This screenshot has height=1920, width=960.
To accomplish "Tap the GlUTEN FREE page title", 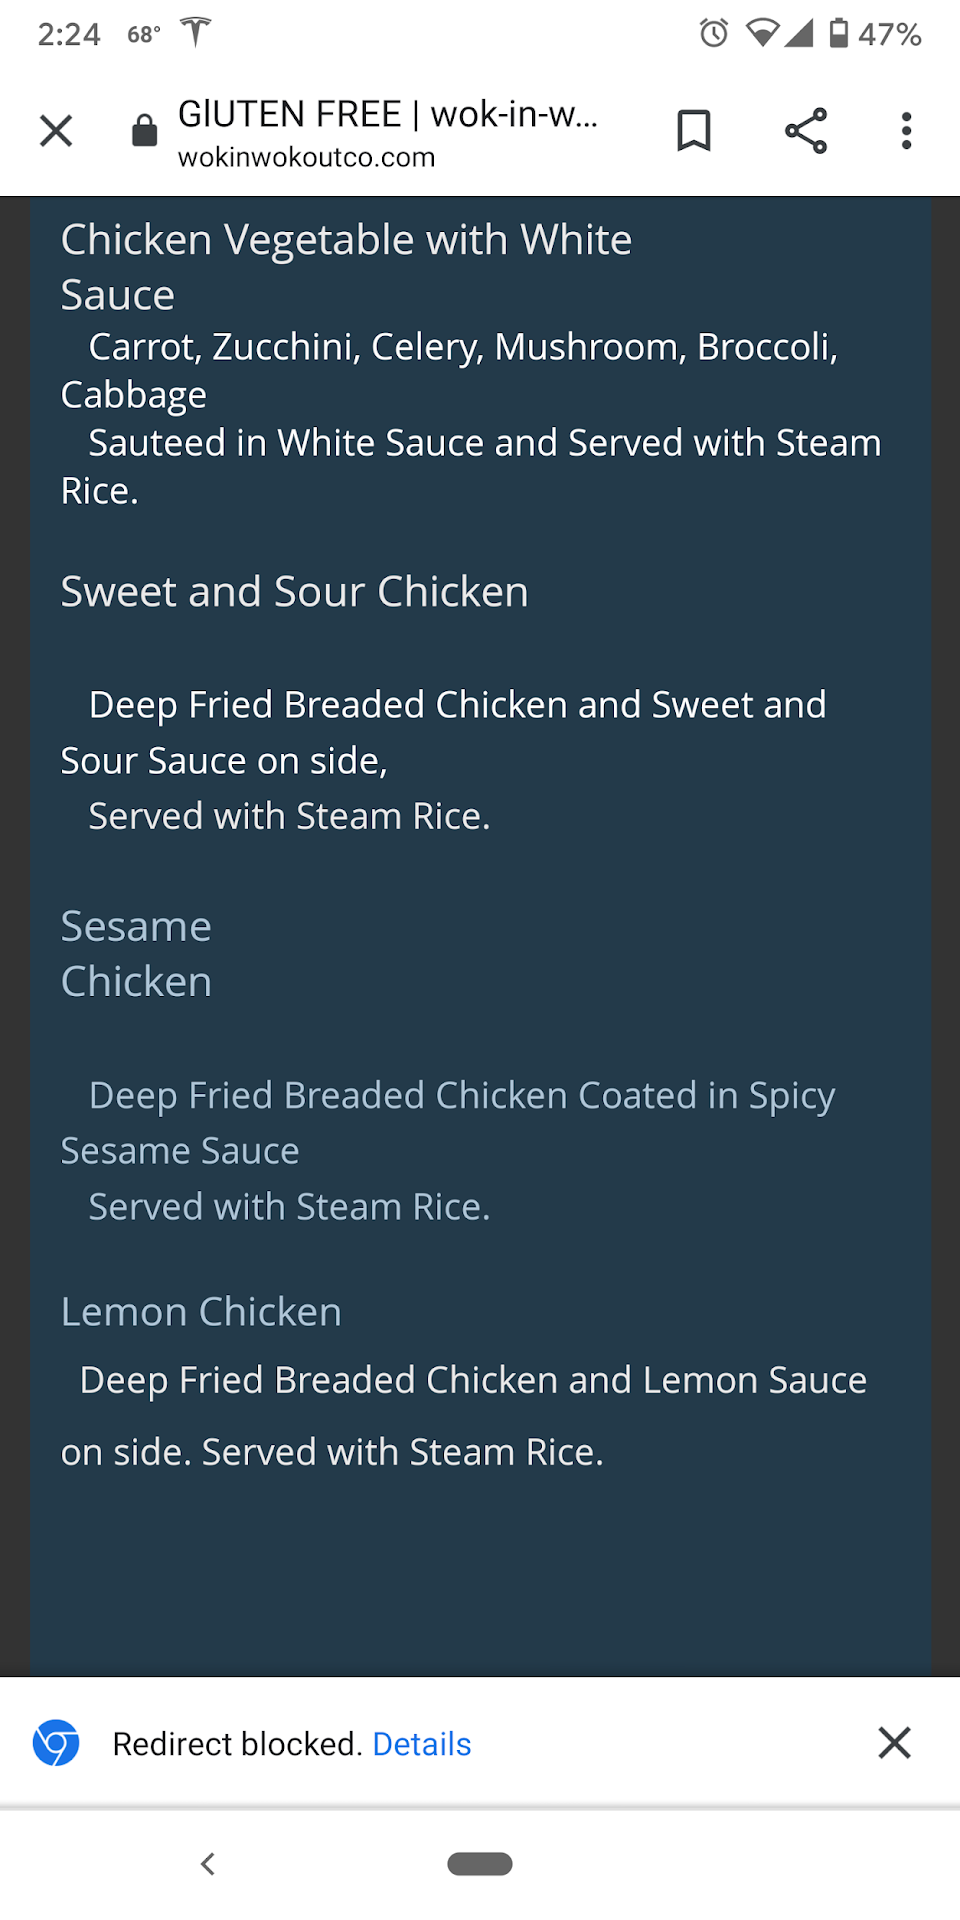I will pos(387,114).
